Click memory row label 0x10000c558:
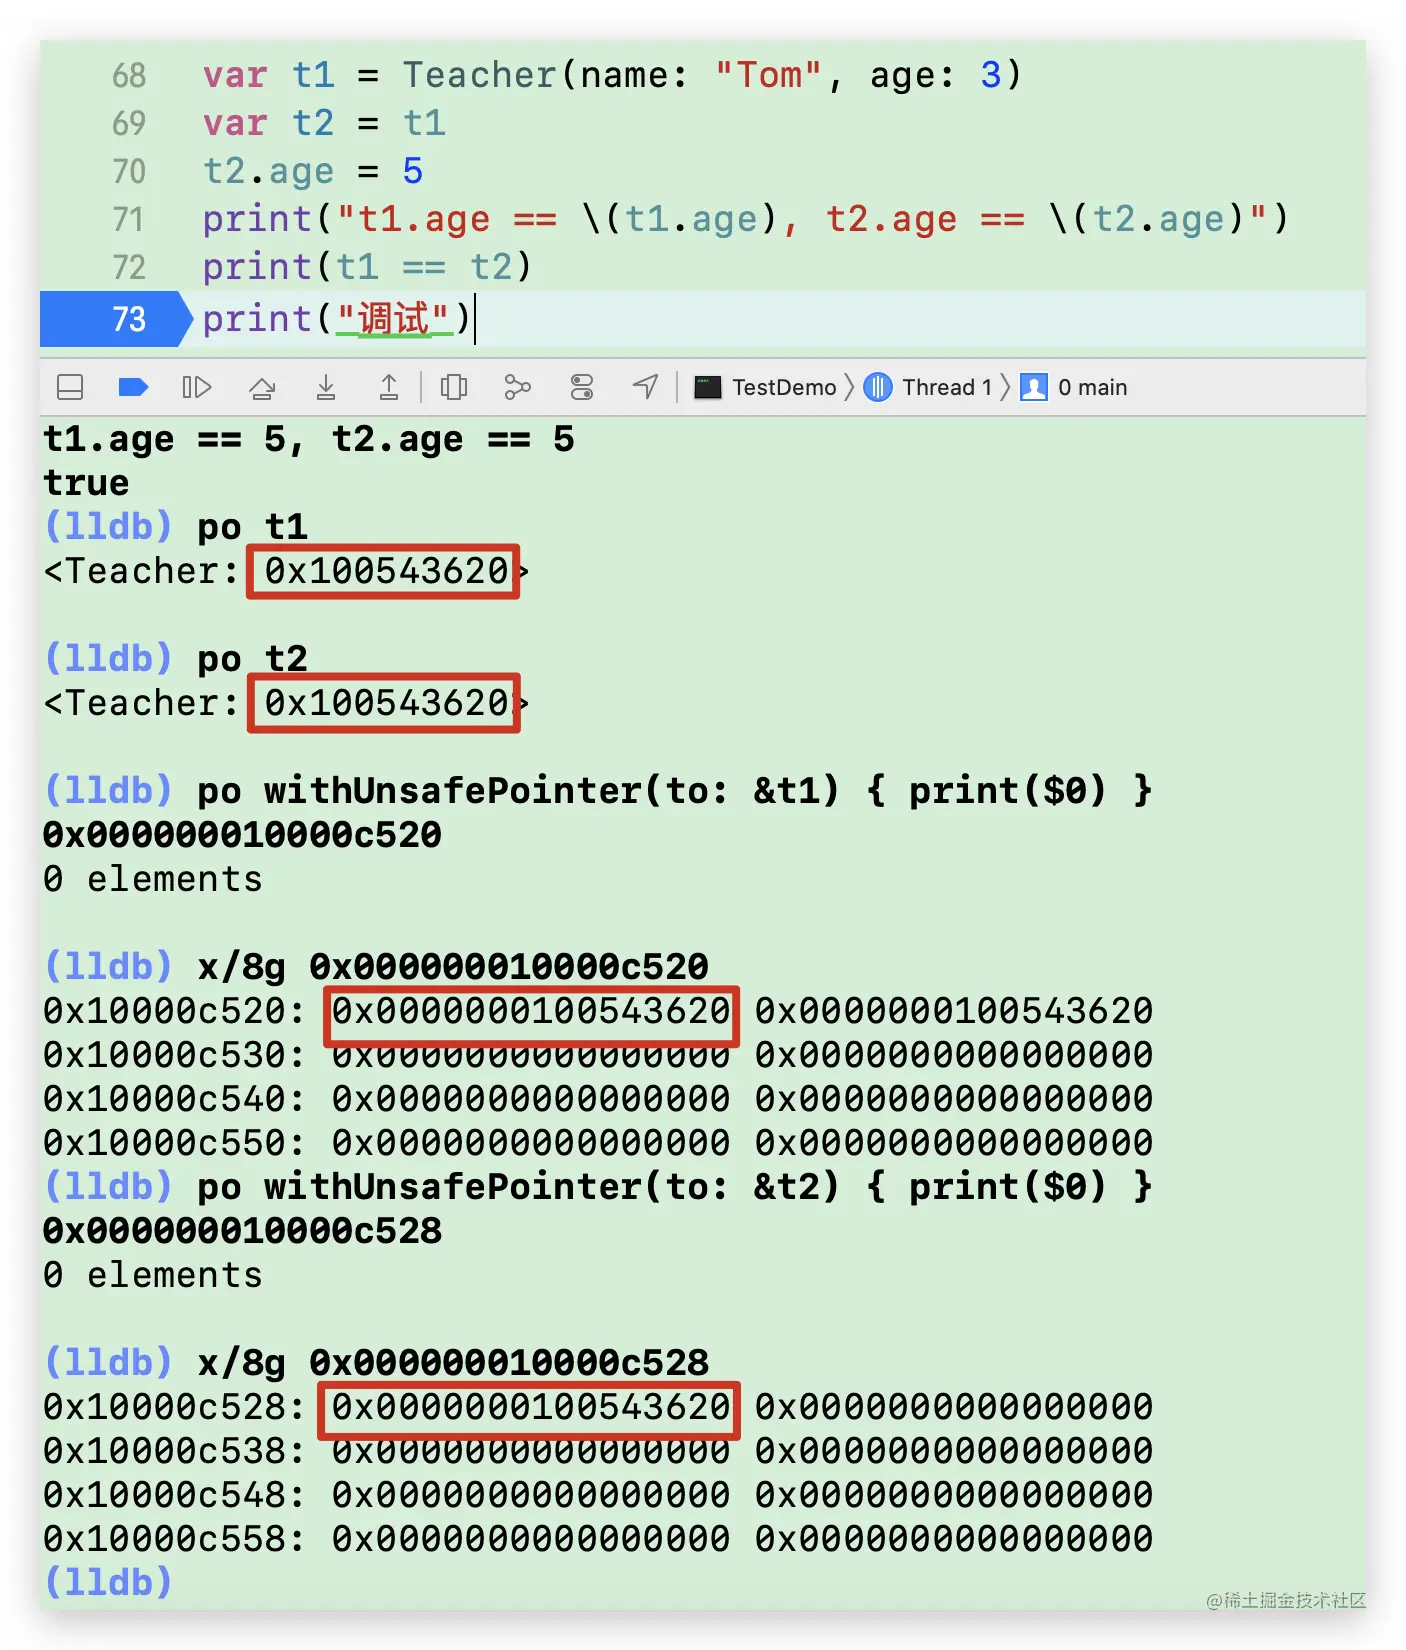The image size is (1406, 1650). tap(174, 1539)
